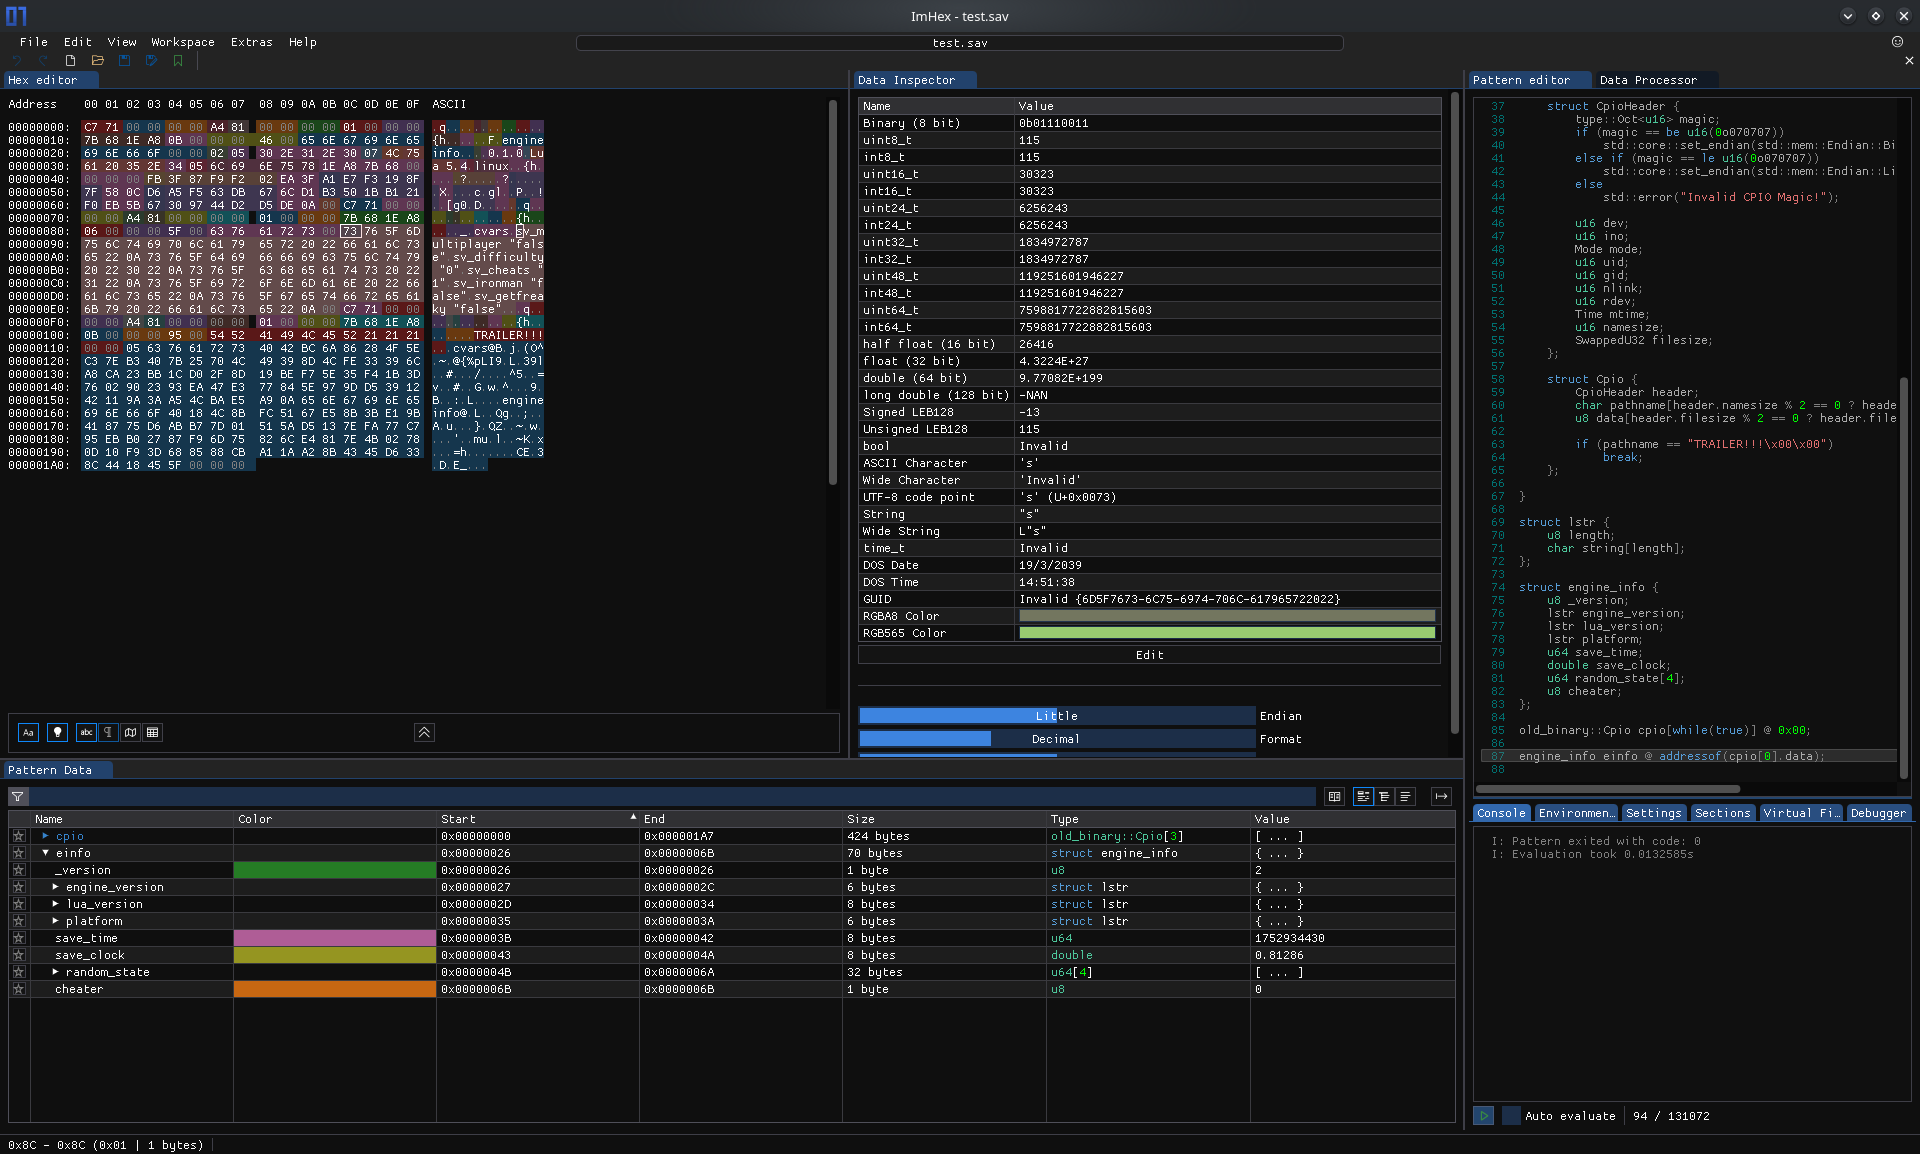Image resolution: width=1920 pixels, height=1154 pixels.
Task: Create a new file with the blank page icon
Action: [71, 61]
